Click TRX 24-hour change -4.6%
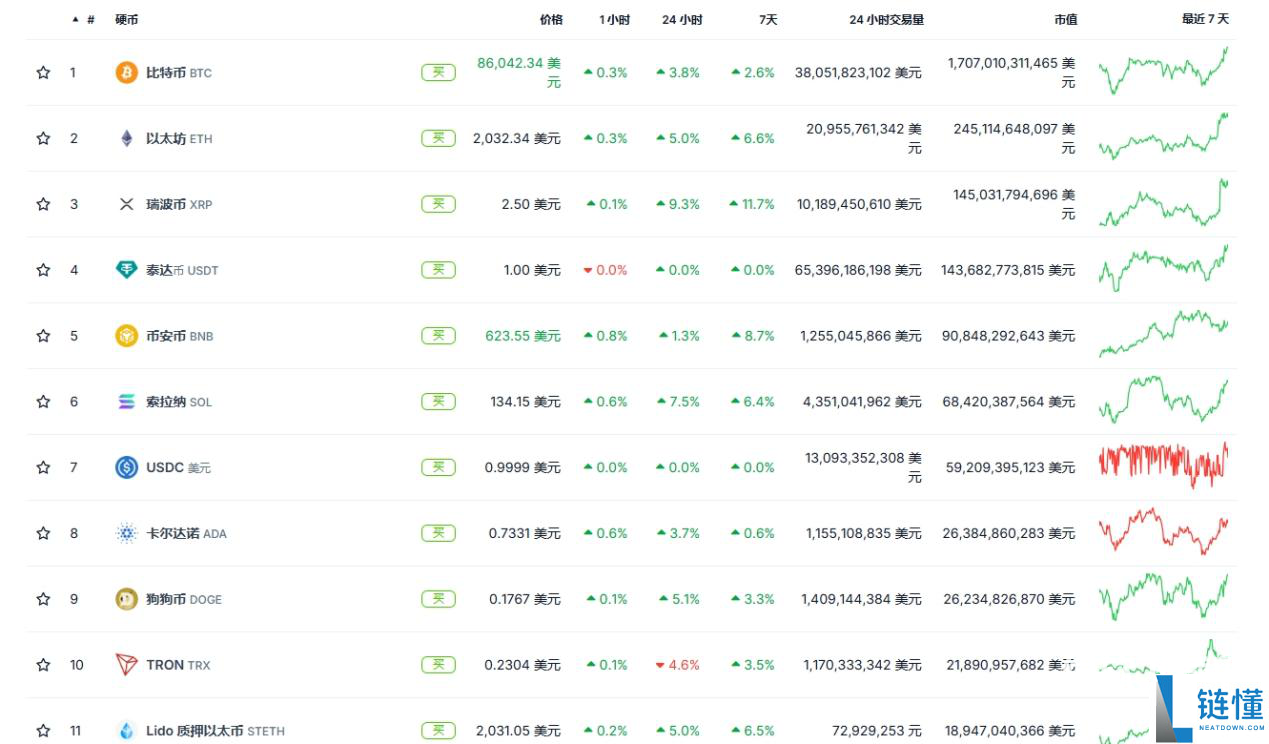1269x744 pixels. pos(678,665)
